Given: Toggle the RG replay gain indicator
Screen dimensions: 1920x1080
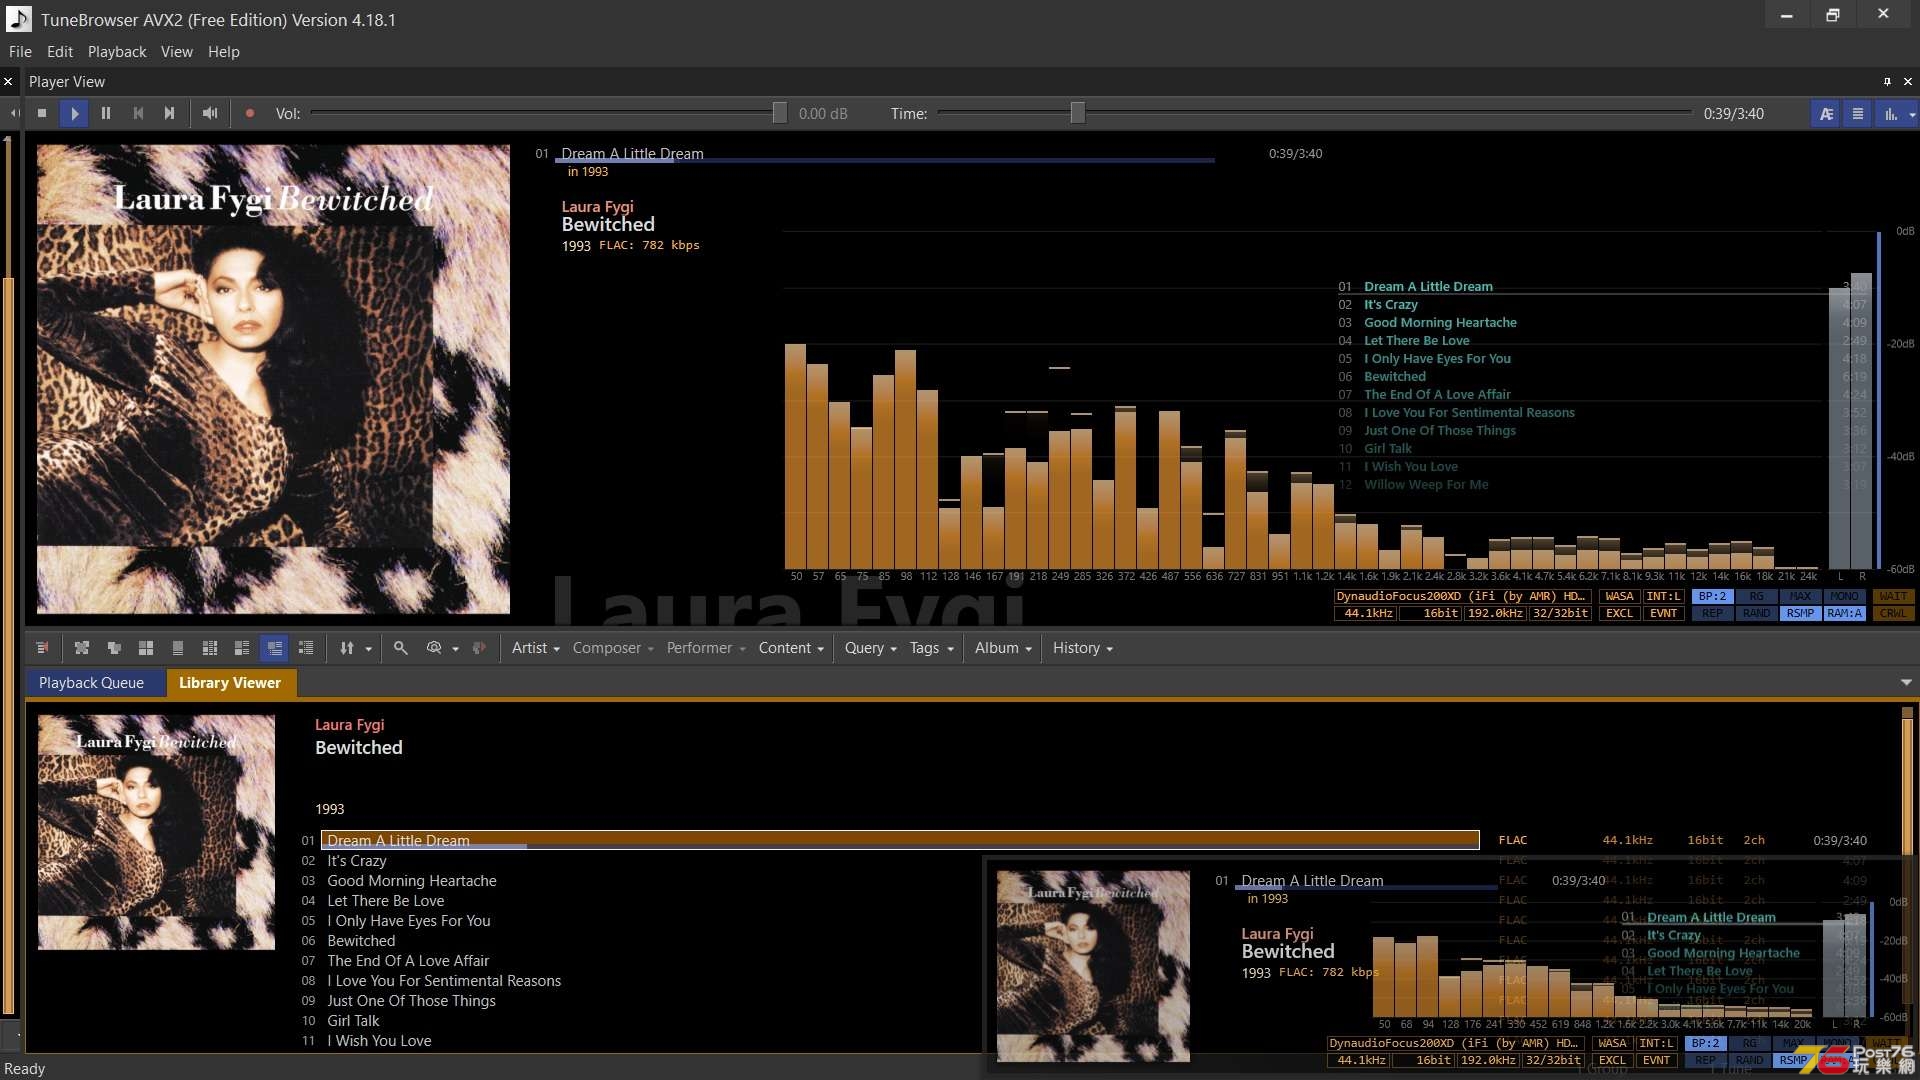Looking at the screenshot, I should [x=1756, y=596].
